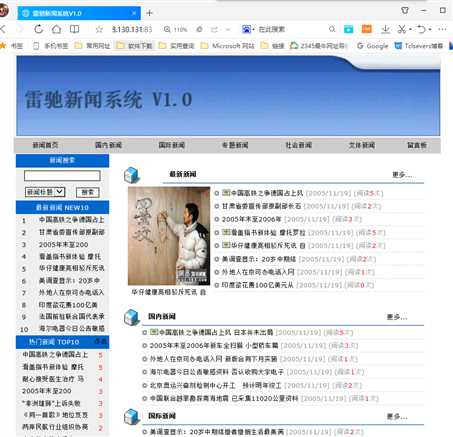Open sidebar NEW10 item number 1
The height and width of the screenshot is (437, 453).
[x=72, y=220]
